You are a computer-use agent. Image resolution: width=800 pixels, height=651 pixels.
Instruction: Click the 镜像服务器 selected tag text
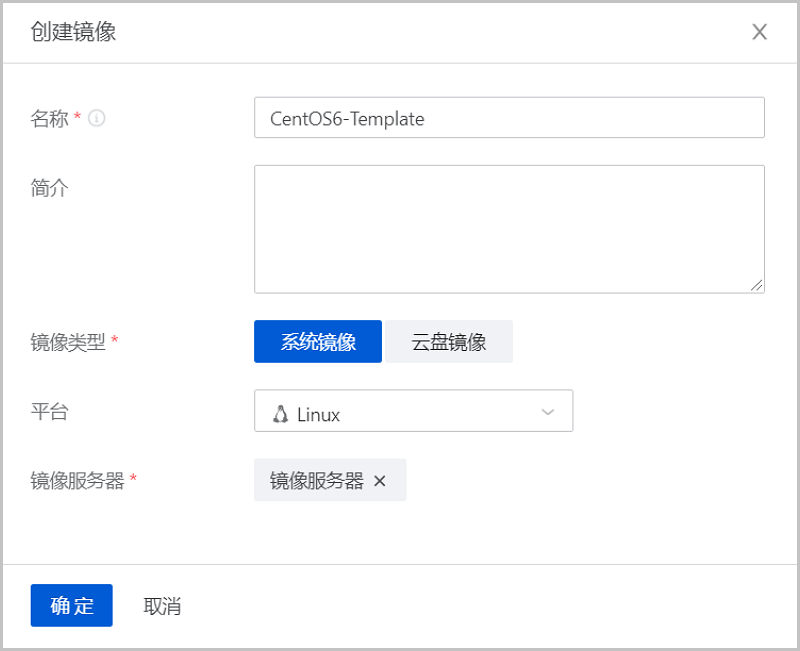pos(317,481)
